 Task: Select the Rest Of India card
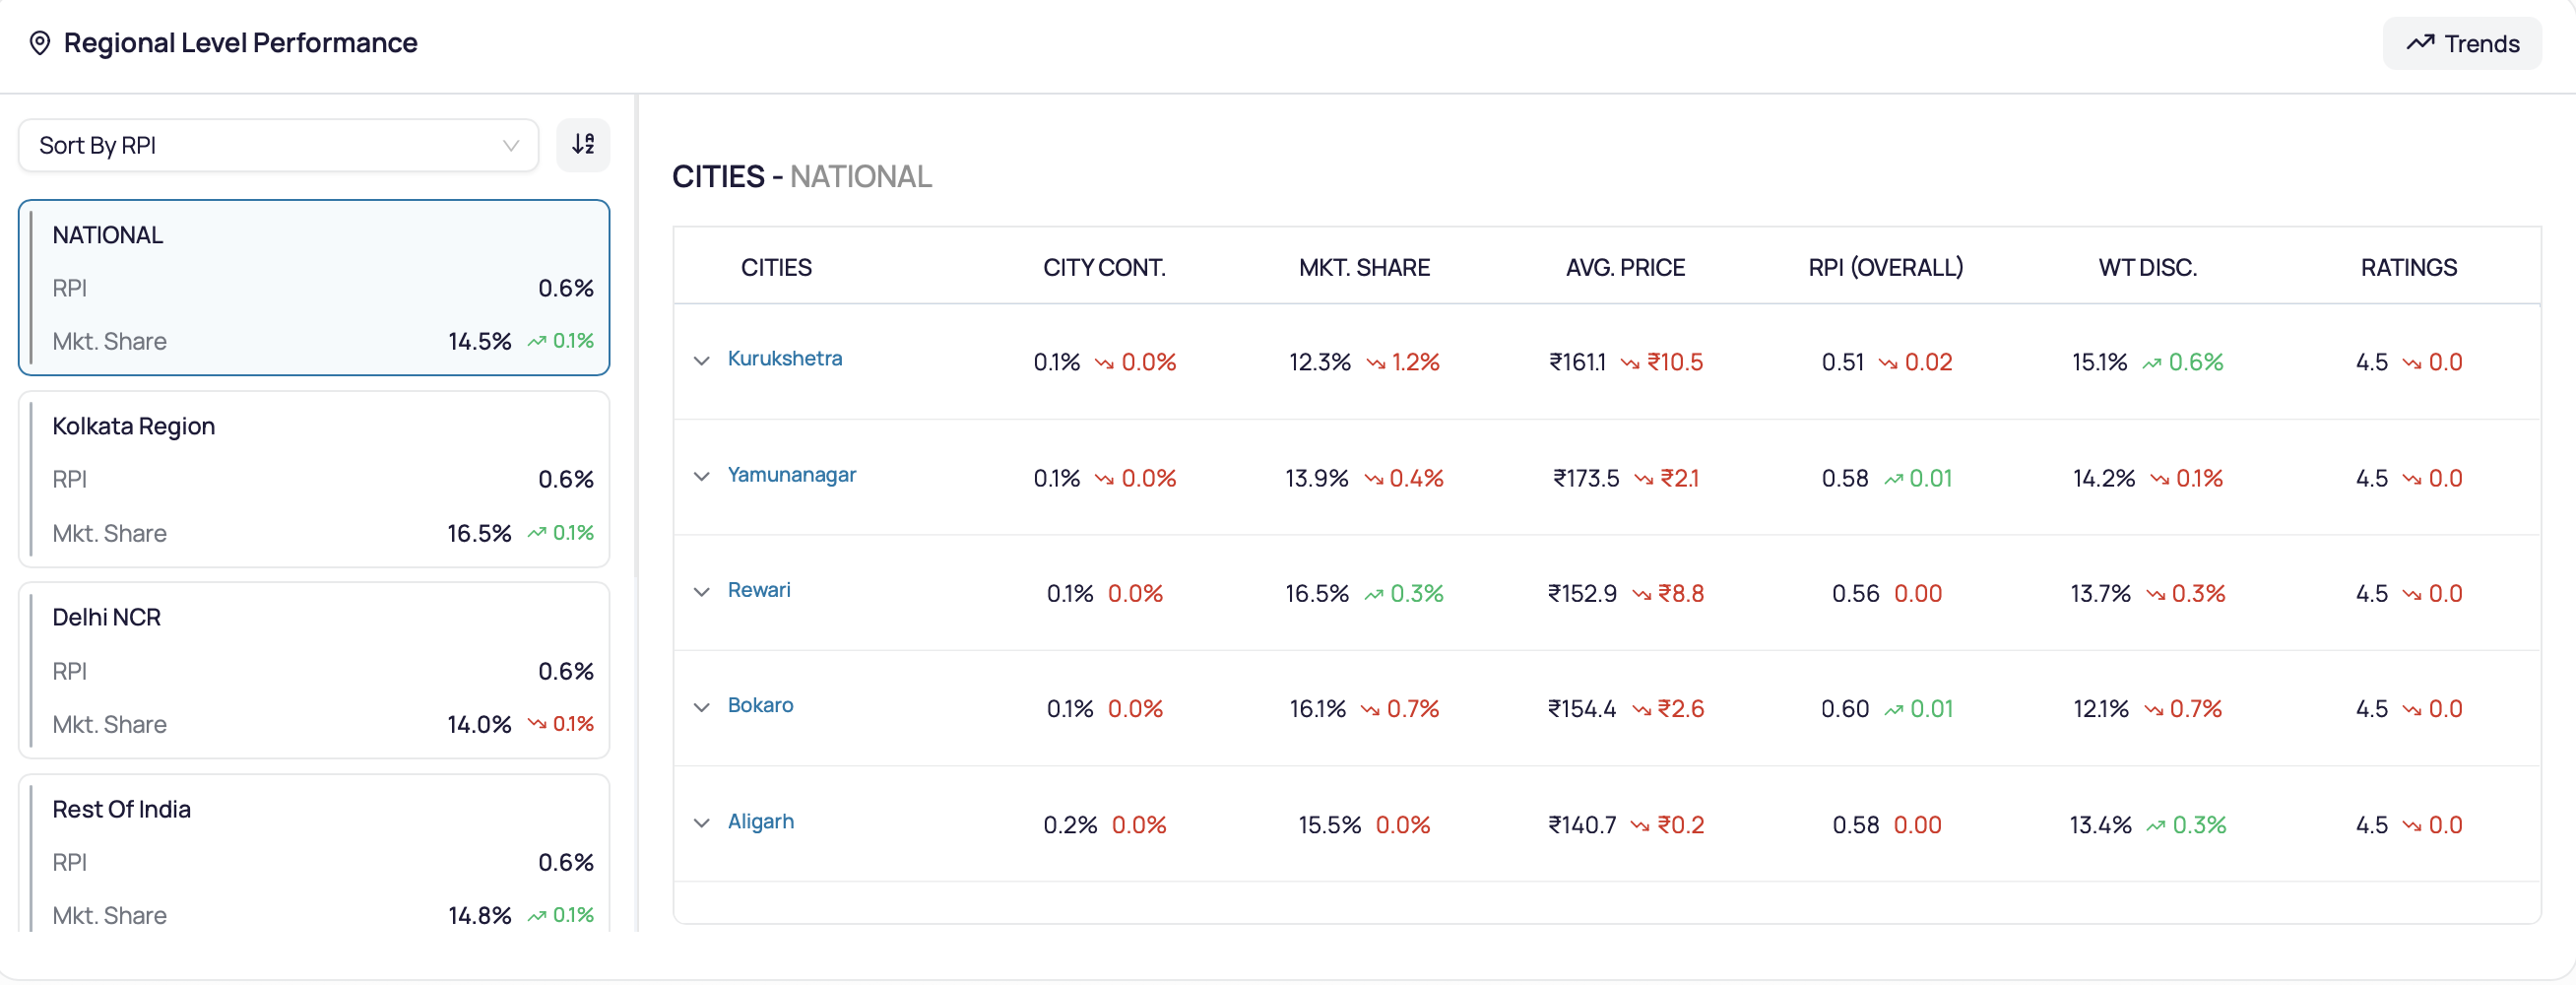pos(314,855)
